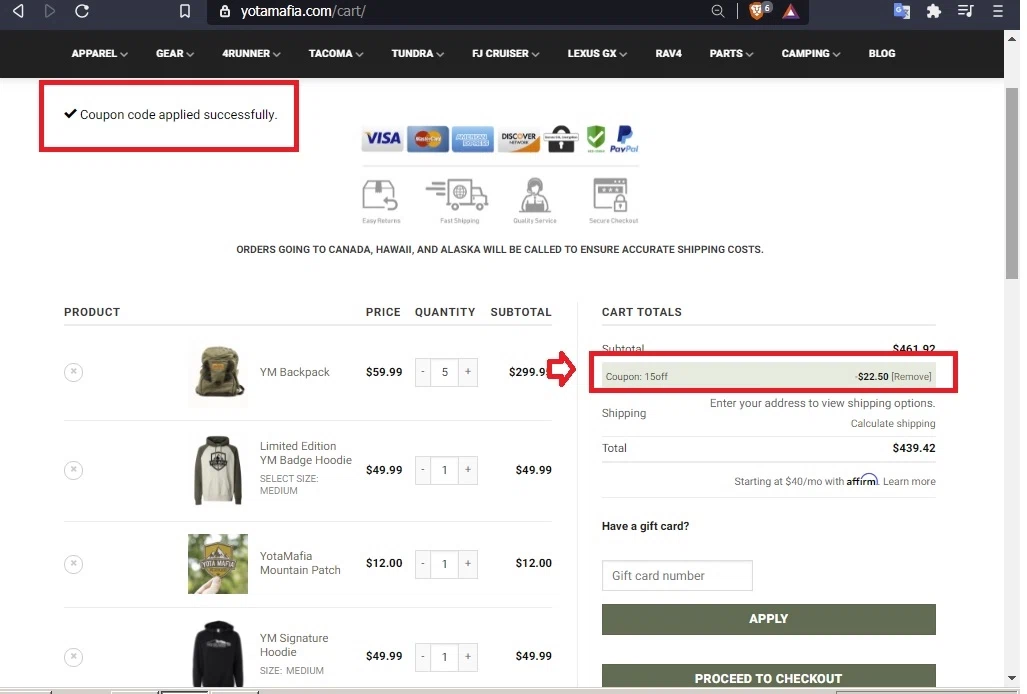Expand the CAMPING menu
The image size is (1027, 694).
pyautogui.click(x=810, y=54)
